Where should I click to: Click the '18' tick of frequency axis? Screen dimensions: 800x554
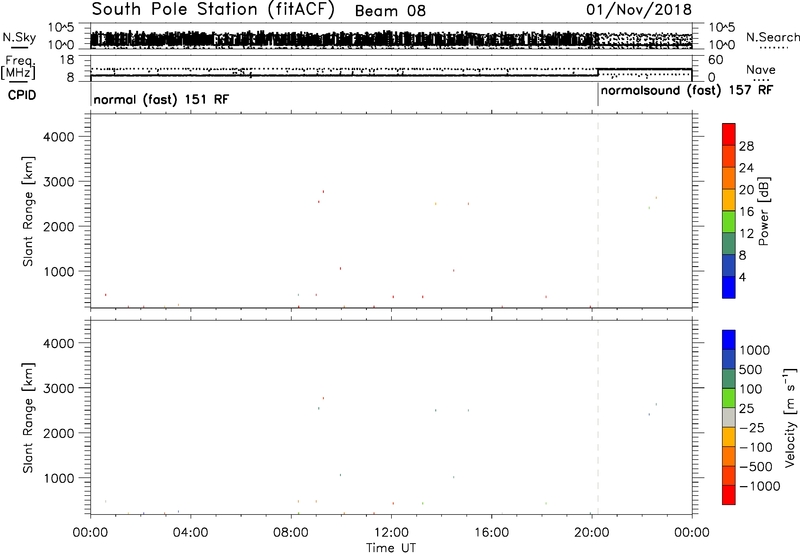coord(67,60)
